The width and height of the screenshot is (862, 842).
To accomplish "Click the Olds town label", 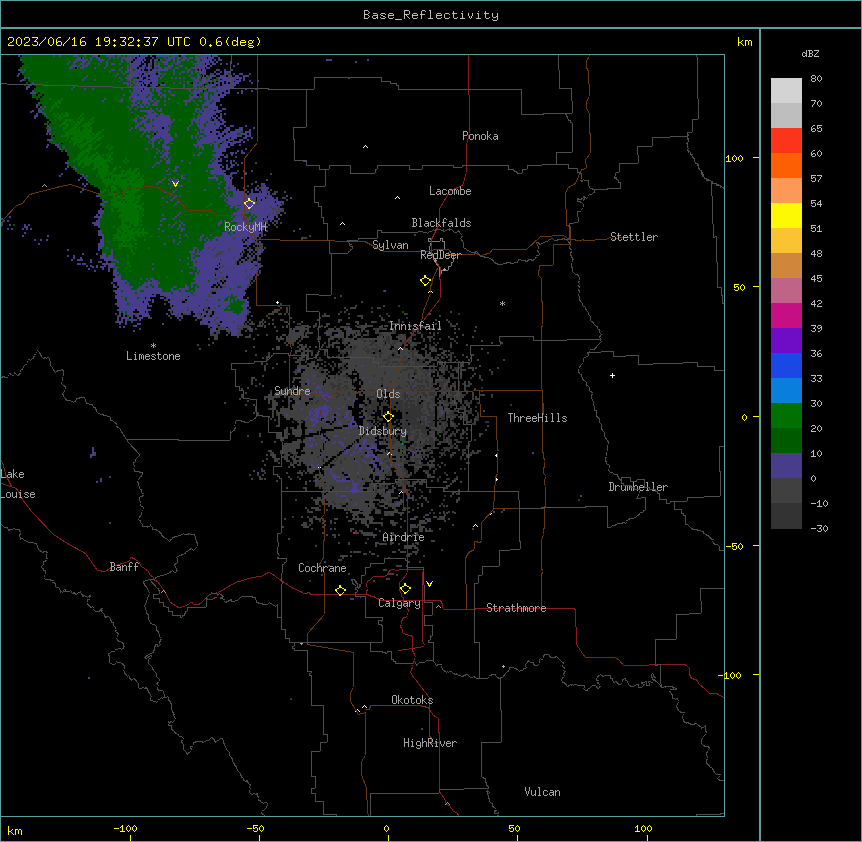I will pos(388,394).
